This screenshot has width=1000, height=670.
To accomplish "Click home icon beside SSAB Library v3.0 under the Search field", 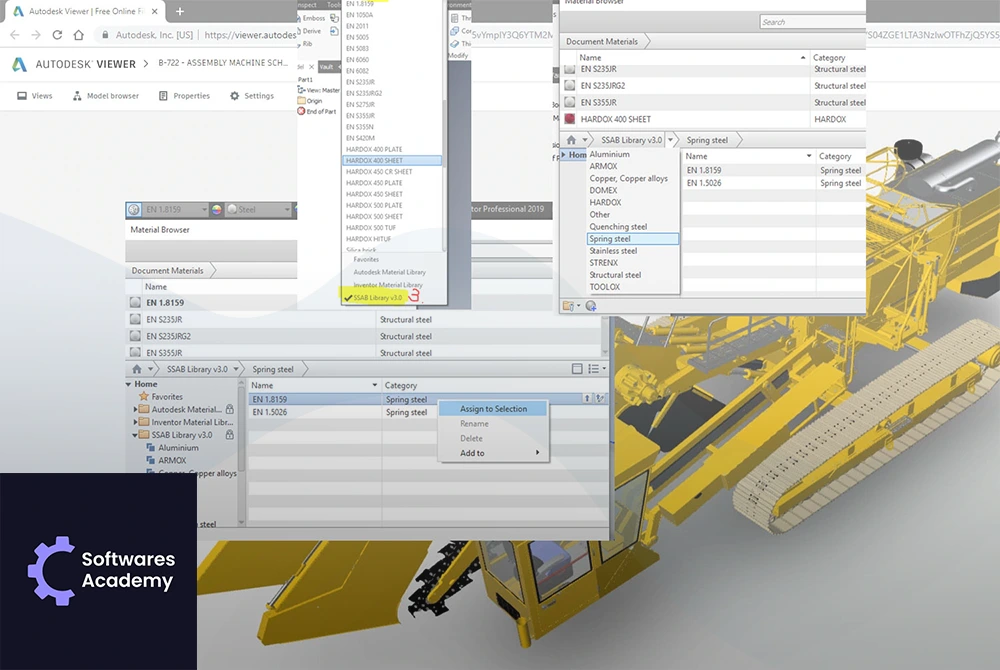I will (x=571, y=140).
